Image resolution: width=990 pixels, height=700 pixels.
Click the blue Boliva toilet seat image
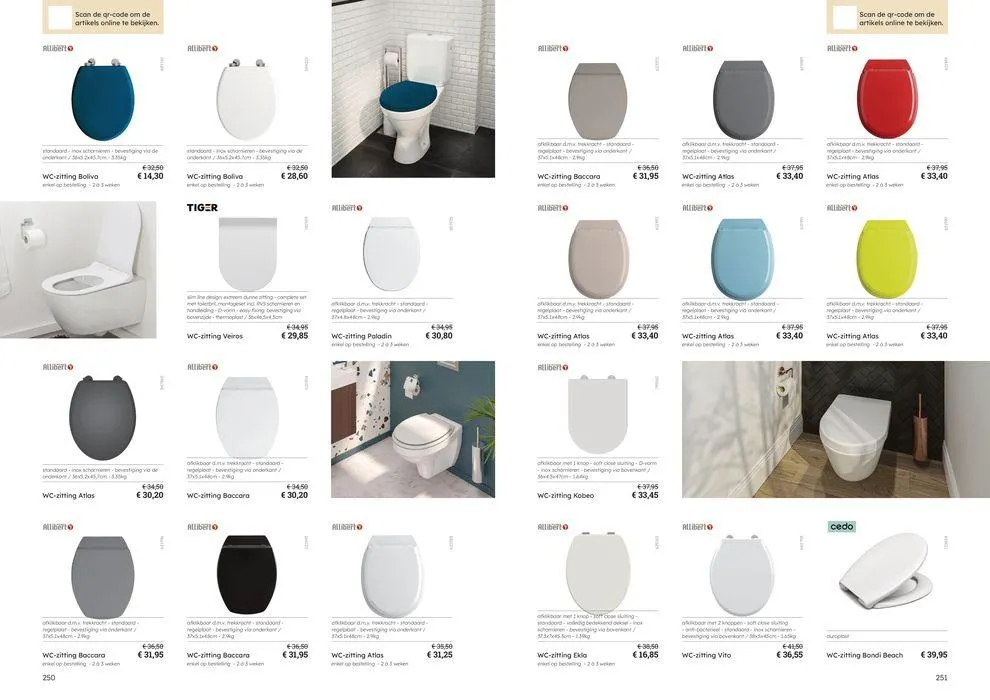[x=103, y=99]
